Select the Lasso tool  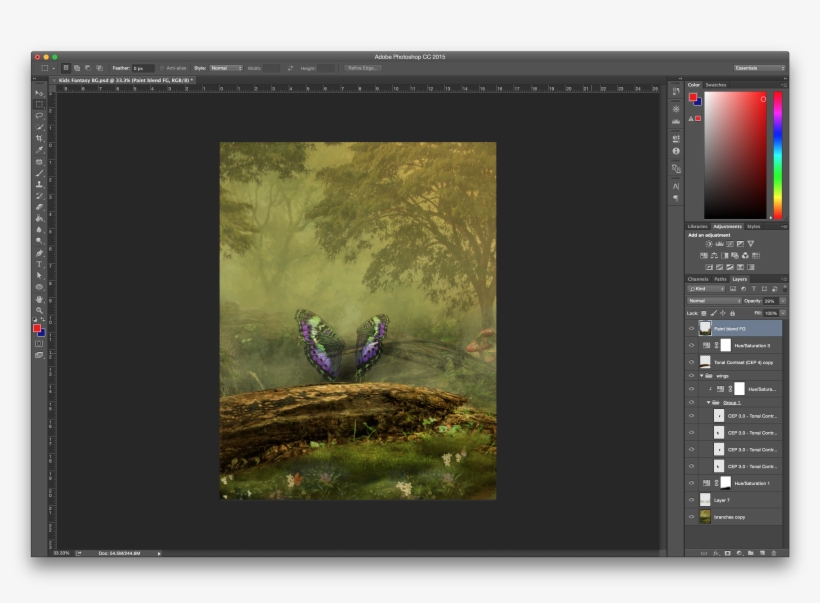39,115
